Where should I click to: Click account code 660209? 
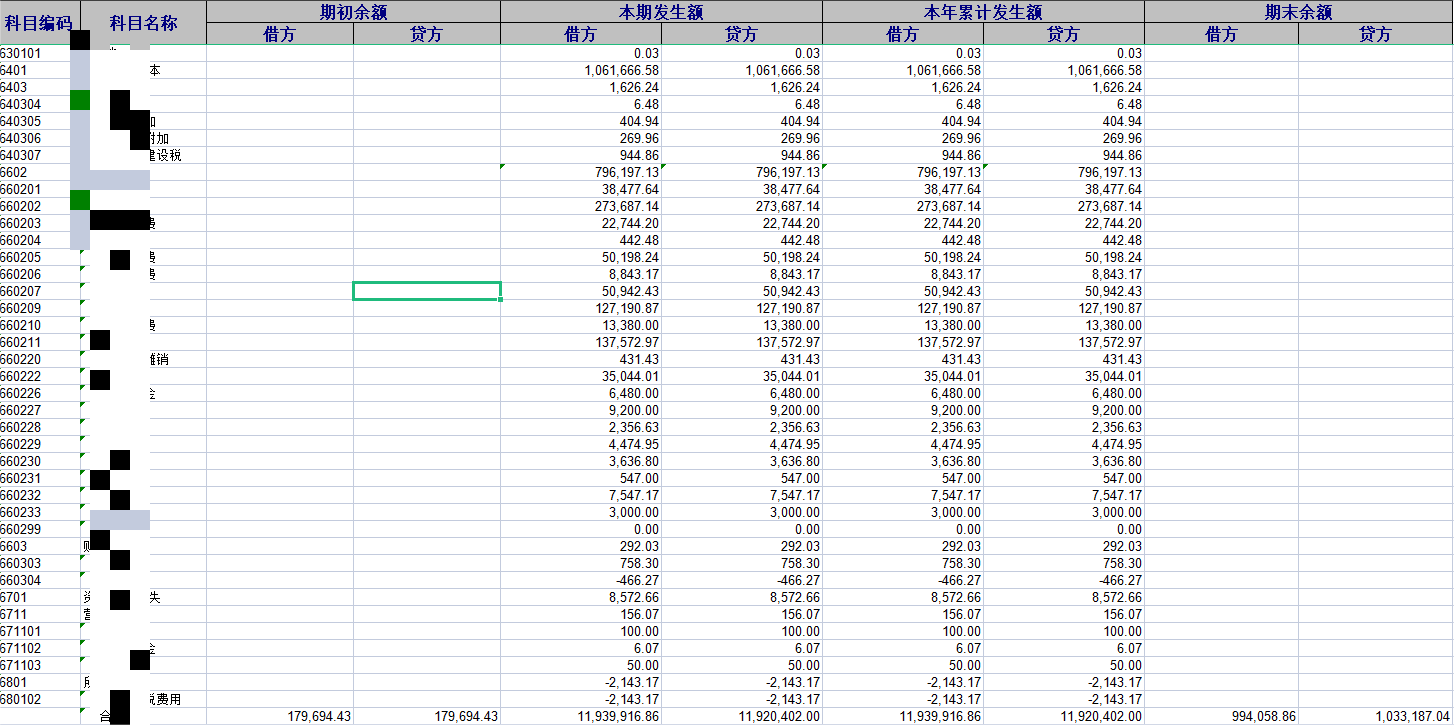(21, 308)
